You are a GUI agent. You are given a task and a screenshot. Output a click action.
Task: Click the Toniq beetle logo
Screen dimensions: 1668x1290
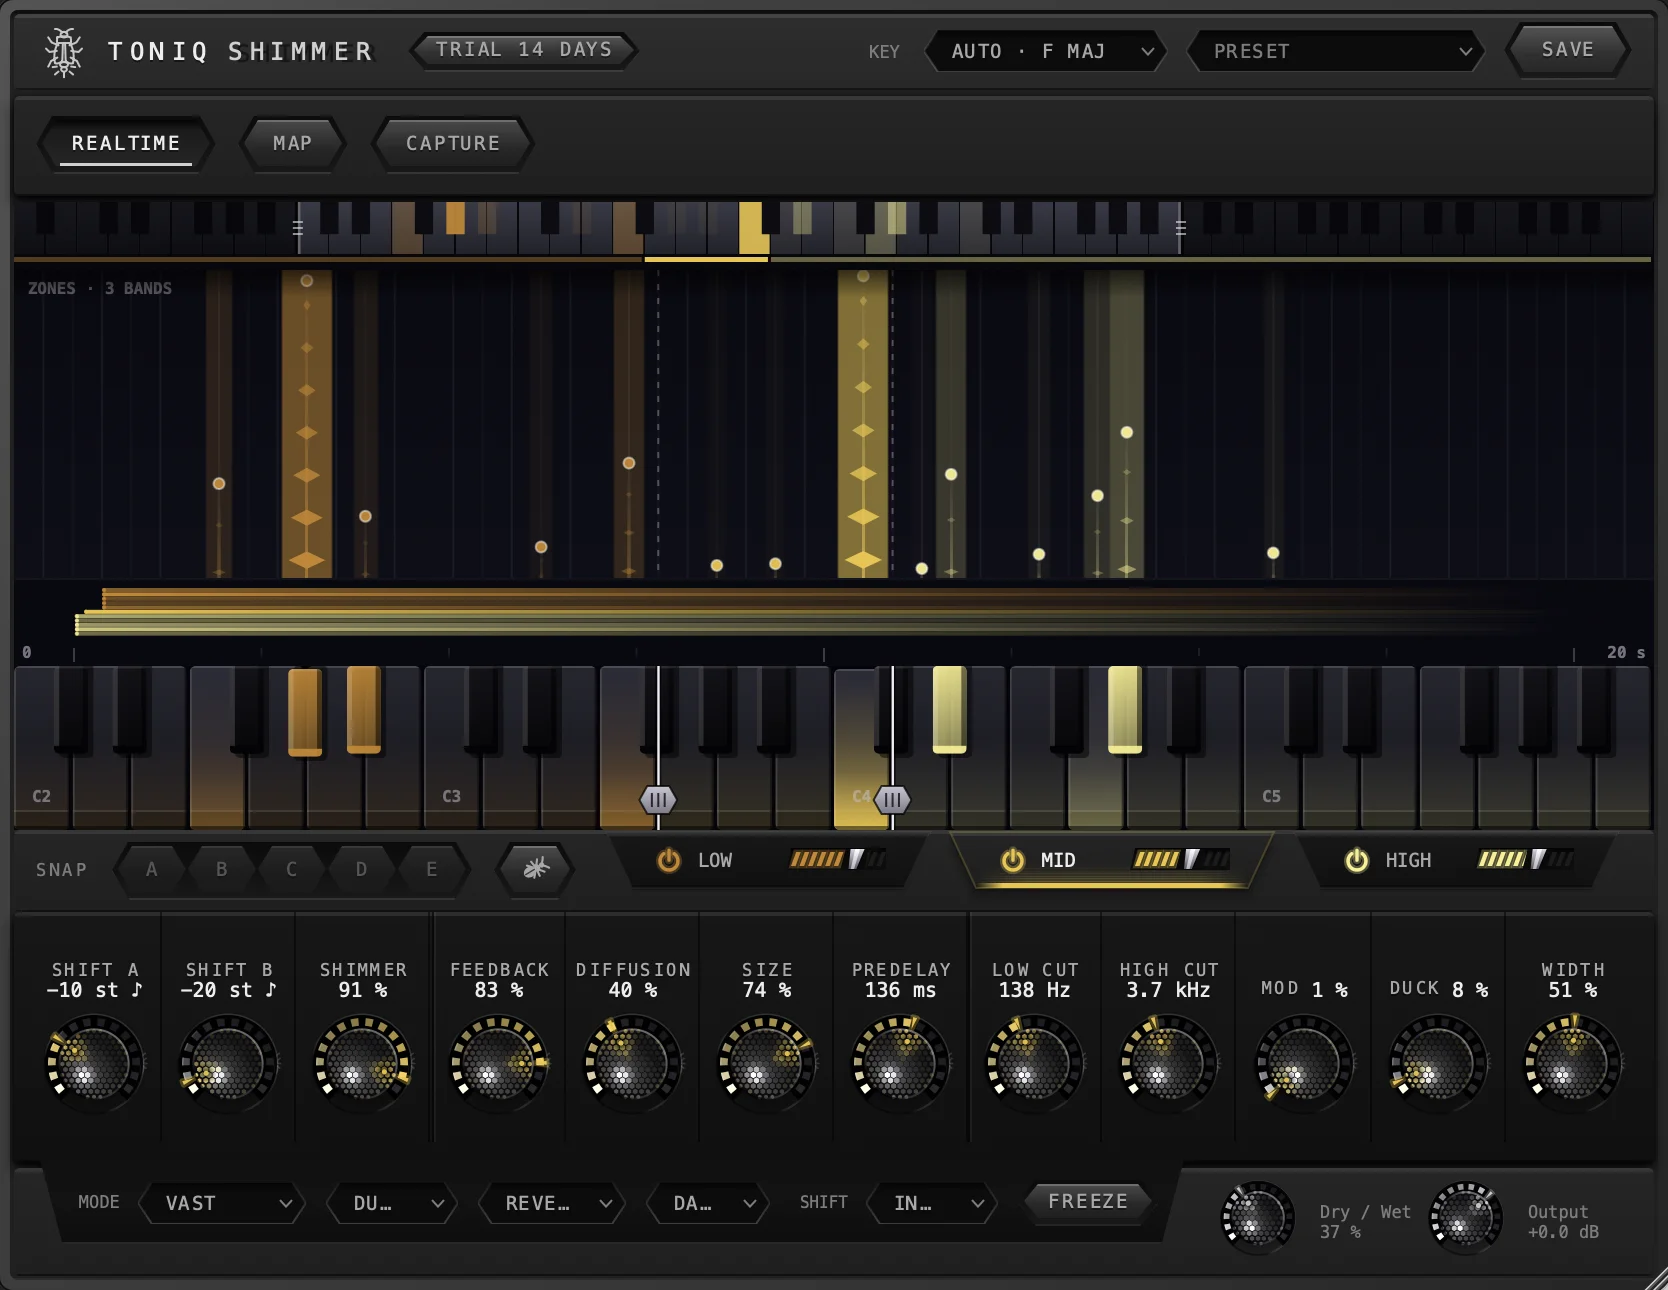click(64, 52)
